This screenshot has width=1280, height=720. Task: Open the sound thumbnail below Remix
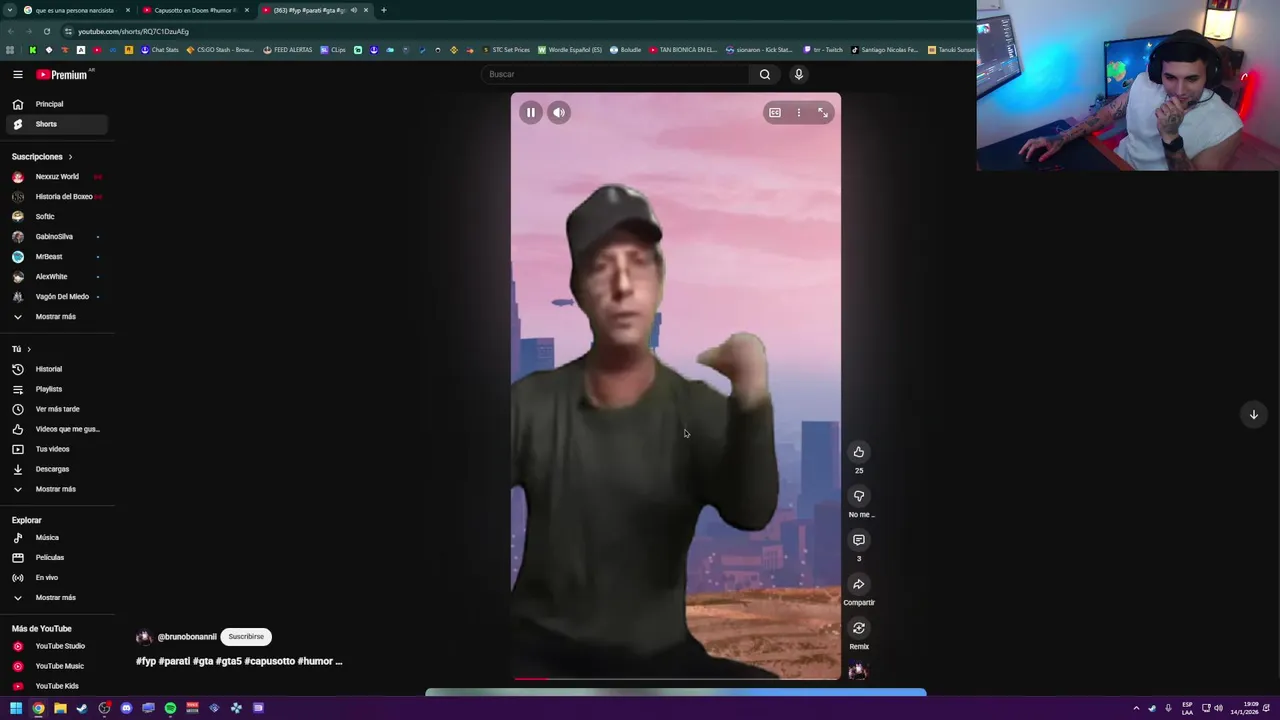[857, 671]
